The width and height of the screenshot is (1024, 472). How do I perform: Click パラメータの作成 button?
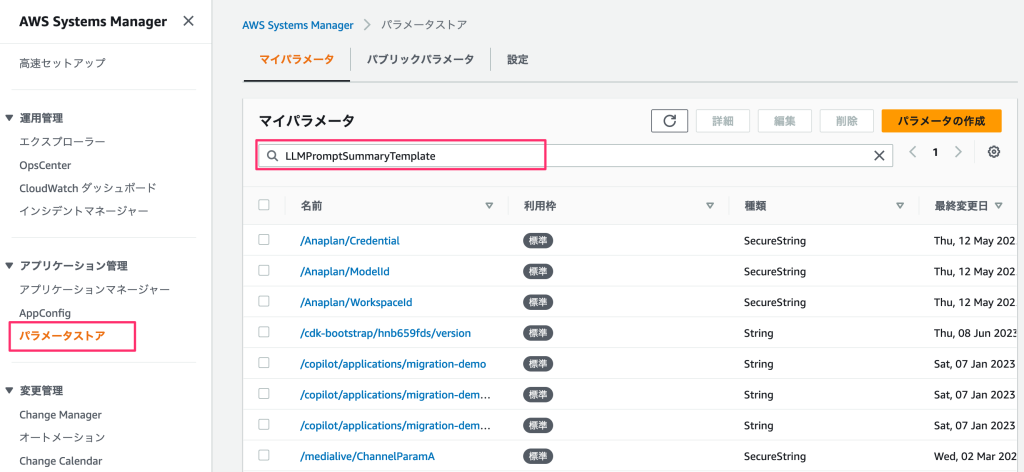click(941, 121)
